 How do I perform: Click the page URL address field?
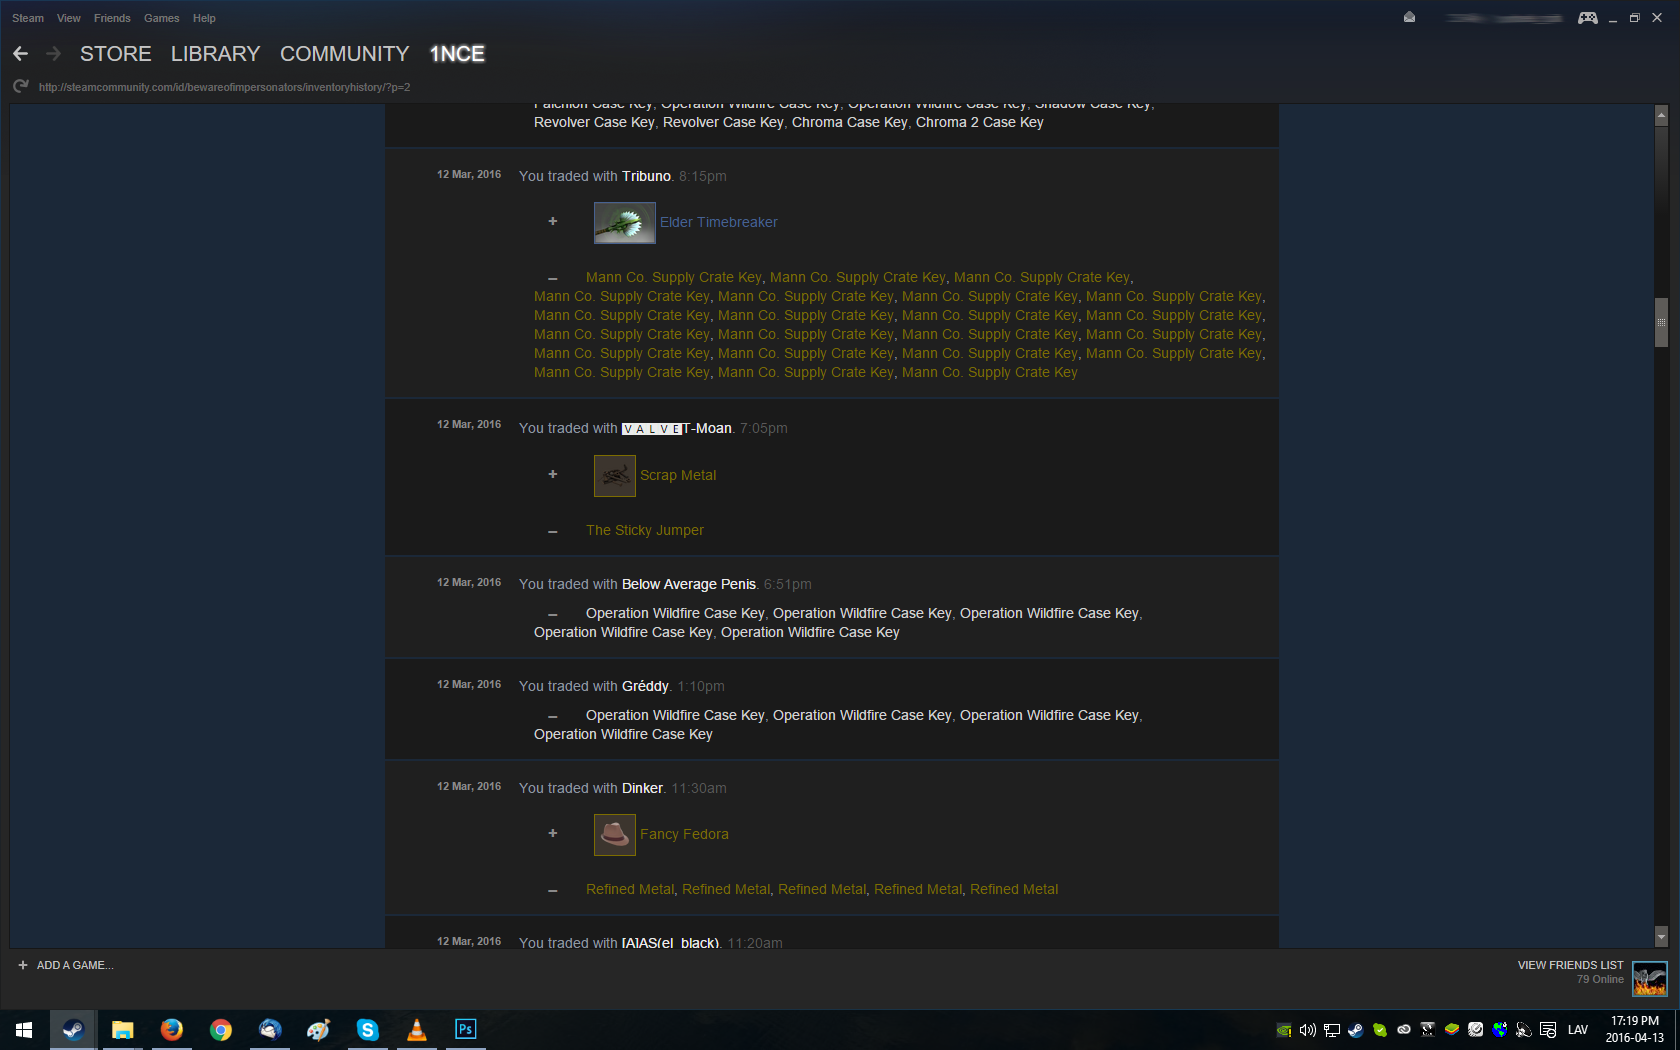point(224,87)
